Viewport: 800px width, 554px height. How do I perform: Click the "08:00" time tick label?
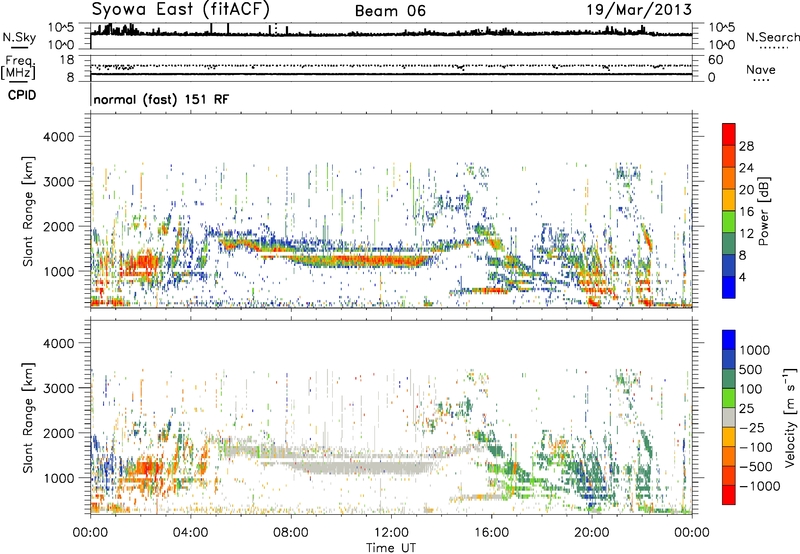pyautogui.click(x=291, y=533)
